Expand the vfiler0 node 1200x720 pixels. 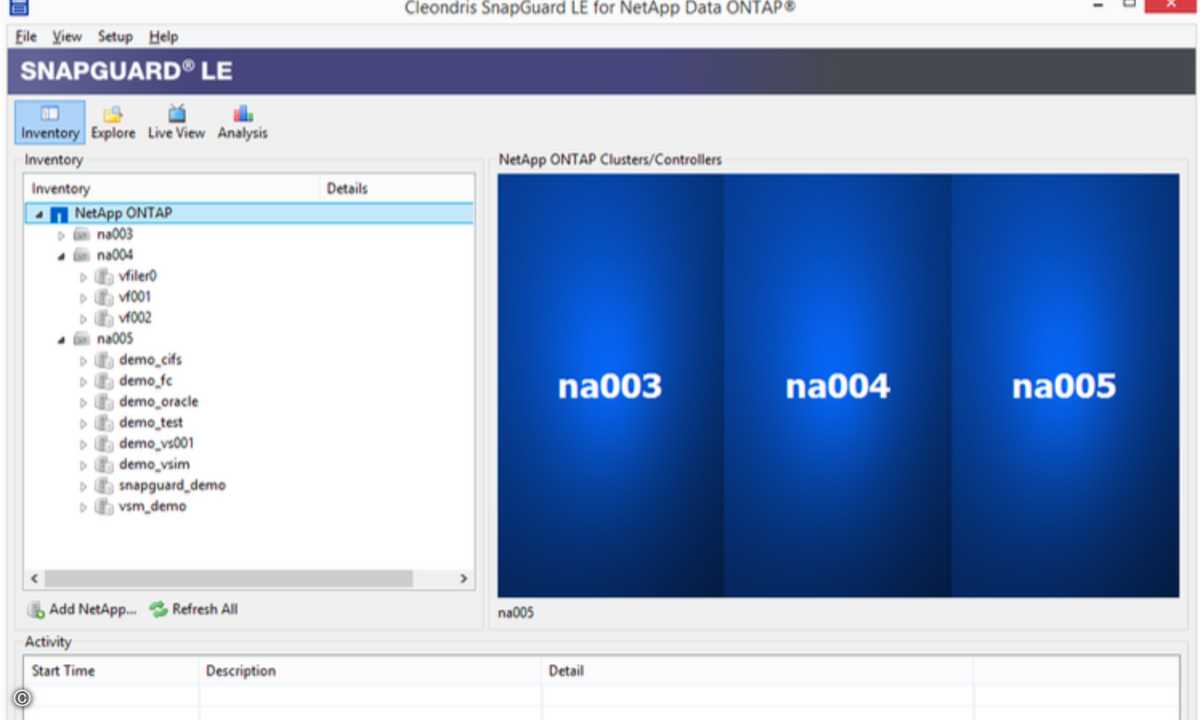point(84,277)
